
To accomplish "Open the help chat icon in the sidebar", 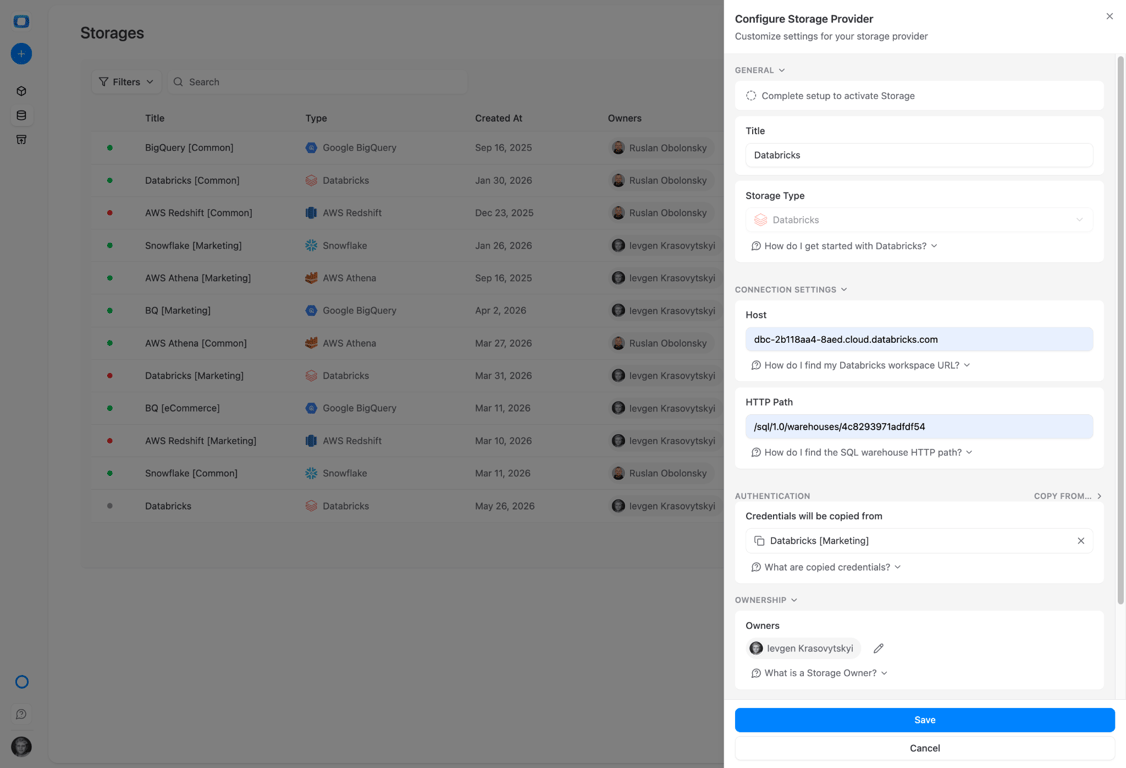I will pyautogui.click(x=22, y=714).
